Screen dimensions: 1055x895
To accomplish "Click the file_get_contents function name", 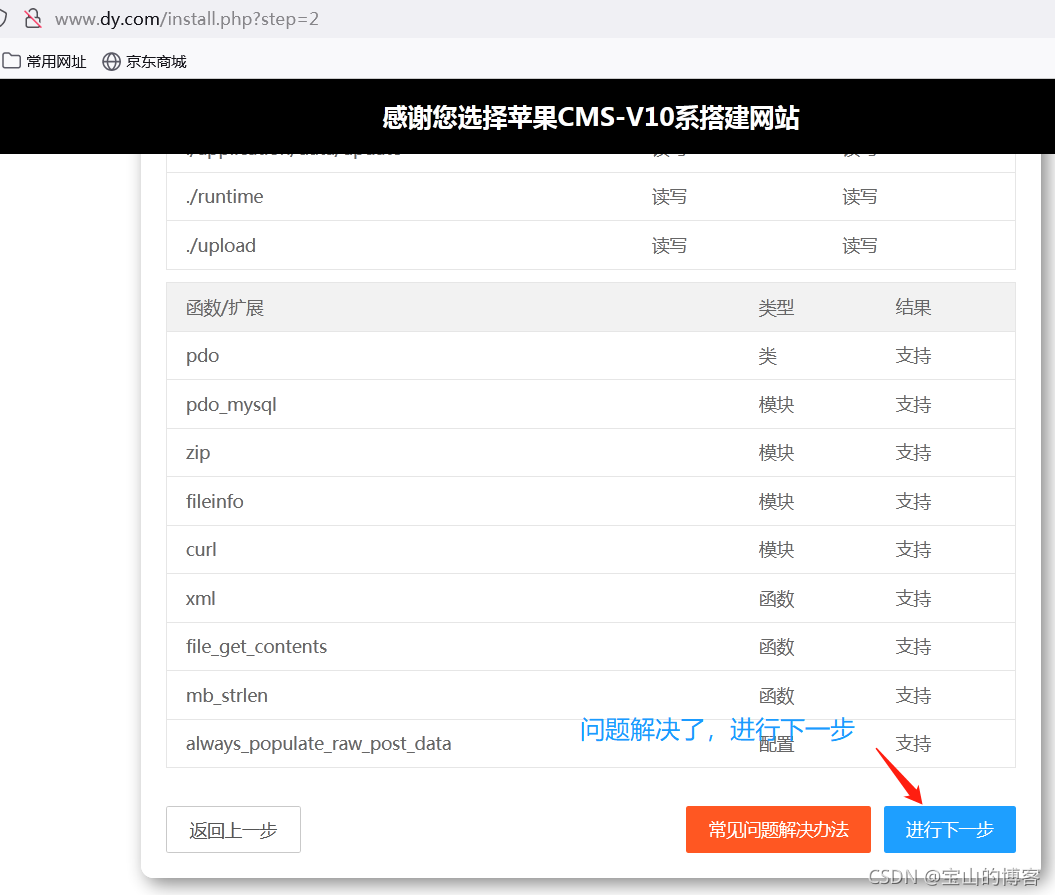I will click(256, 647).
